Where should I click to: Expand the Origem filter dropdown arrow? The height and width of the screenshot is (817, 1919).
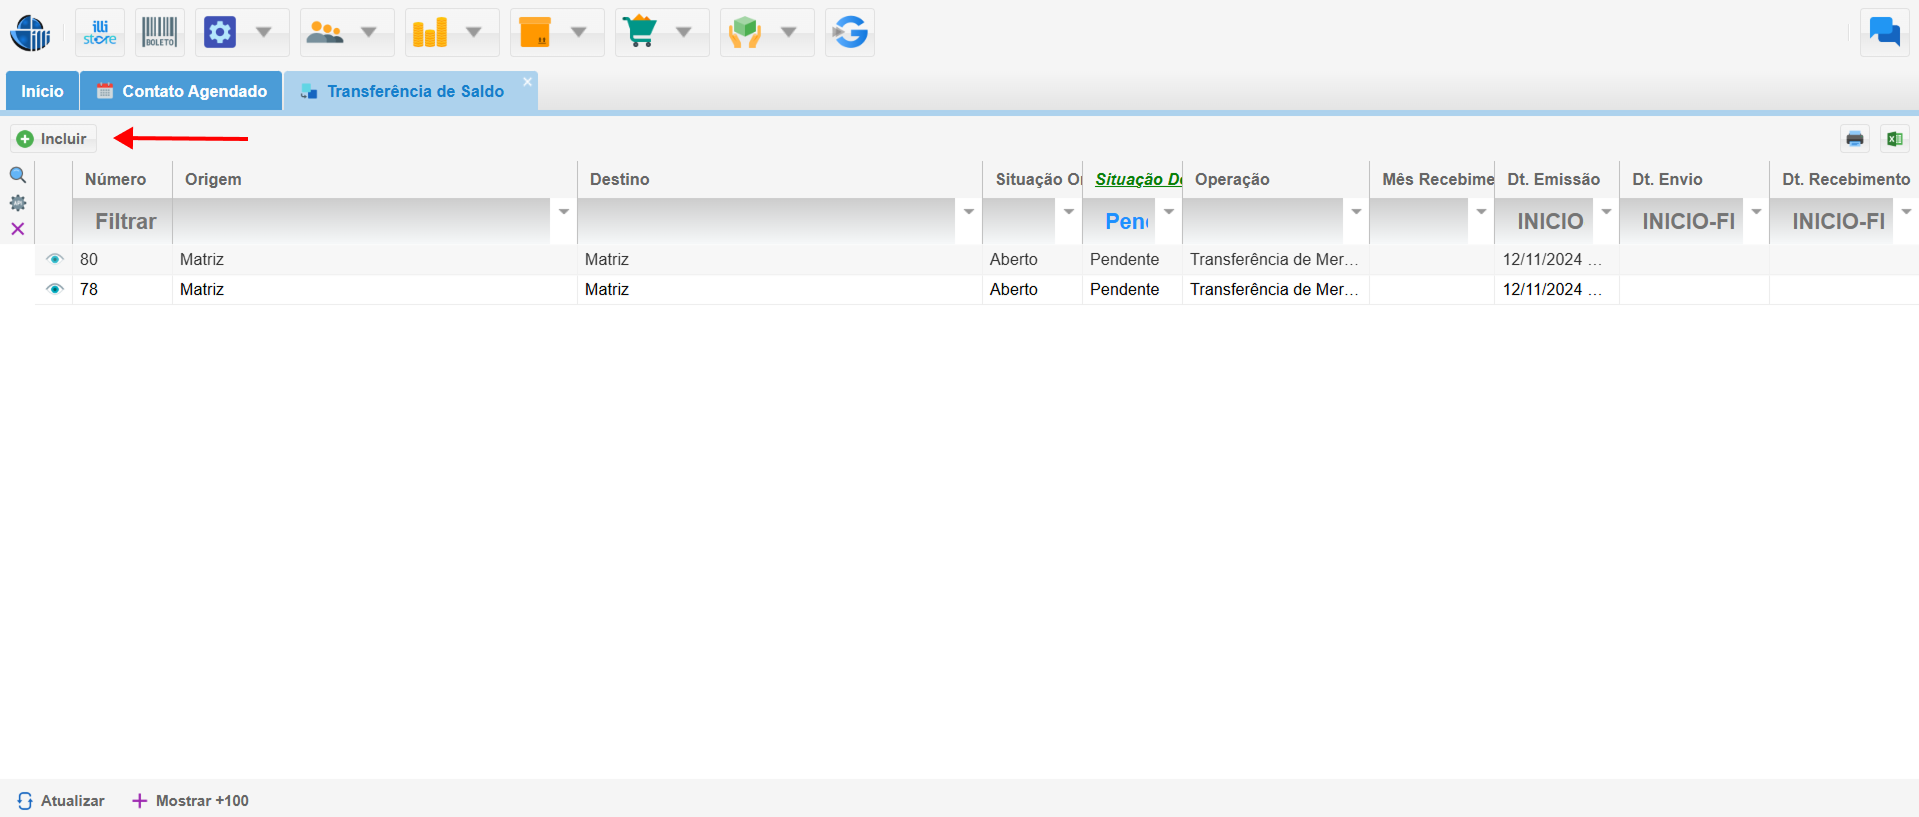click(564, 212)
